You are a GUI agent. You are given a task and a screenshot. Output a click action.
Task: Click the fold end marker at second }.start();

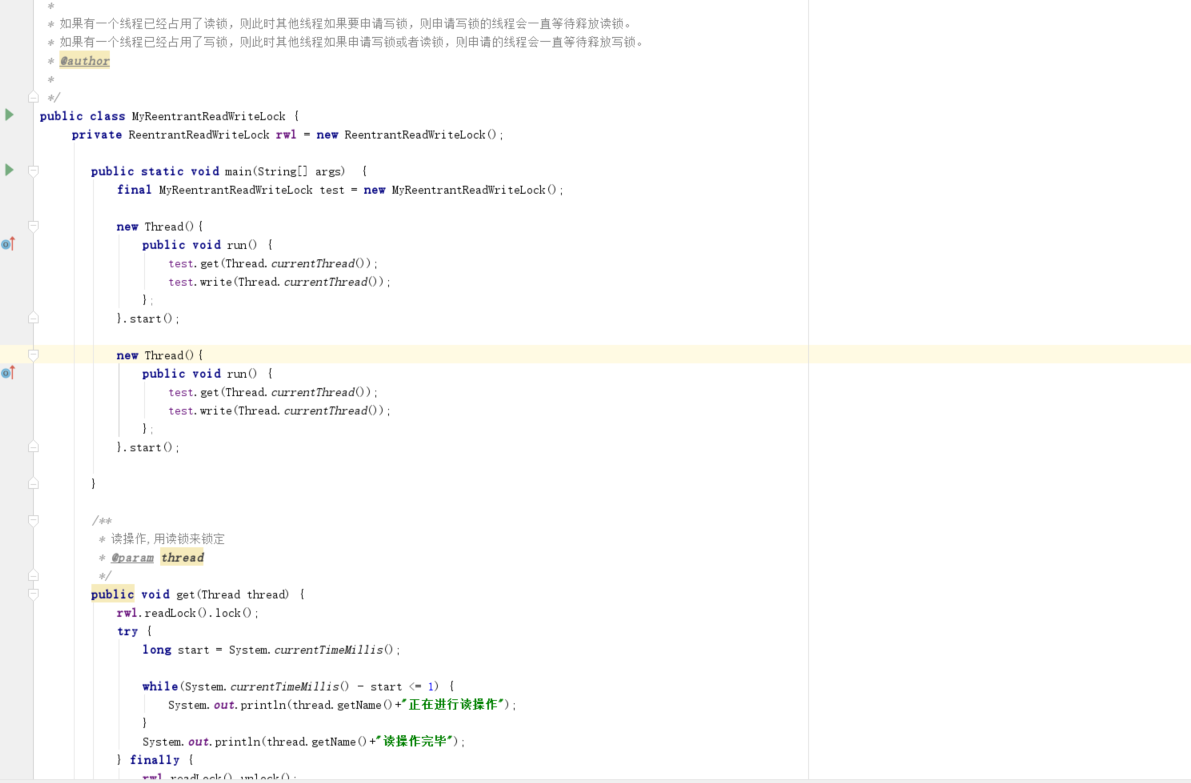pos(33,447)
